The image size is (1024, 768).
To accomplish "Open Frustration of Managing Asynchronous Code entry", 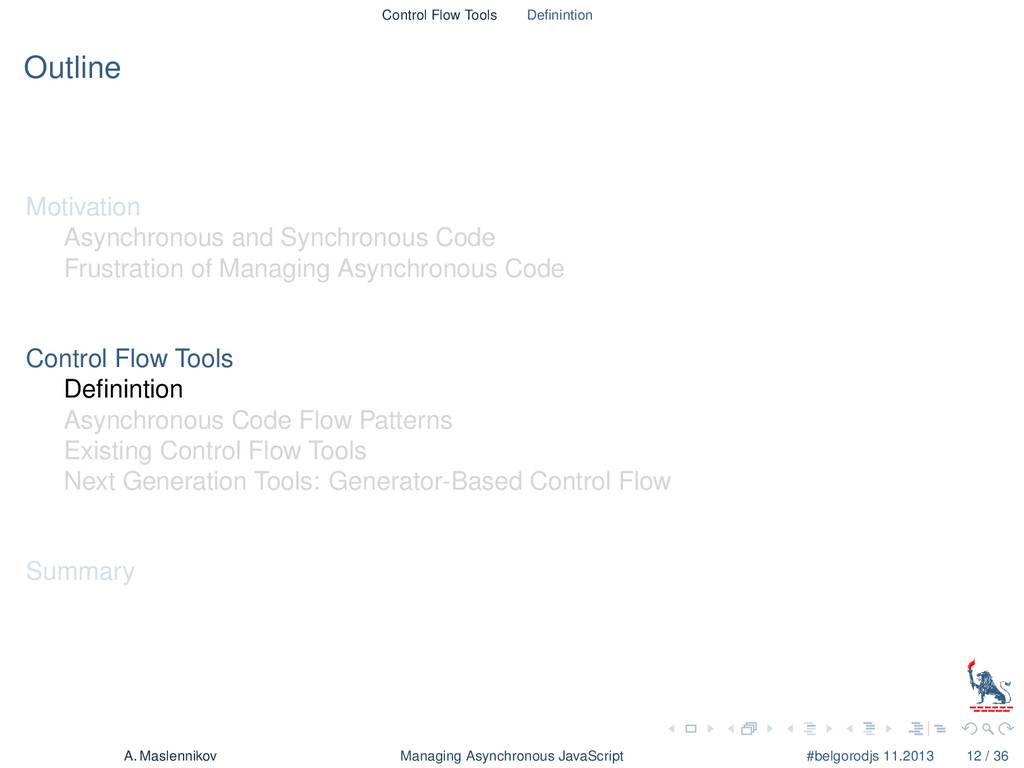I will click(314, 269).
